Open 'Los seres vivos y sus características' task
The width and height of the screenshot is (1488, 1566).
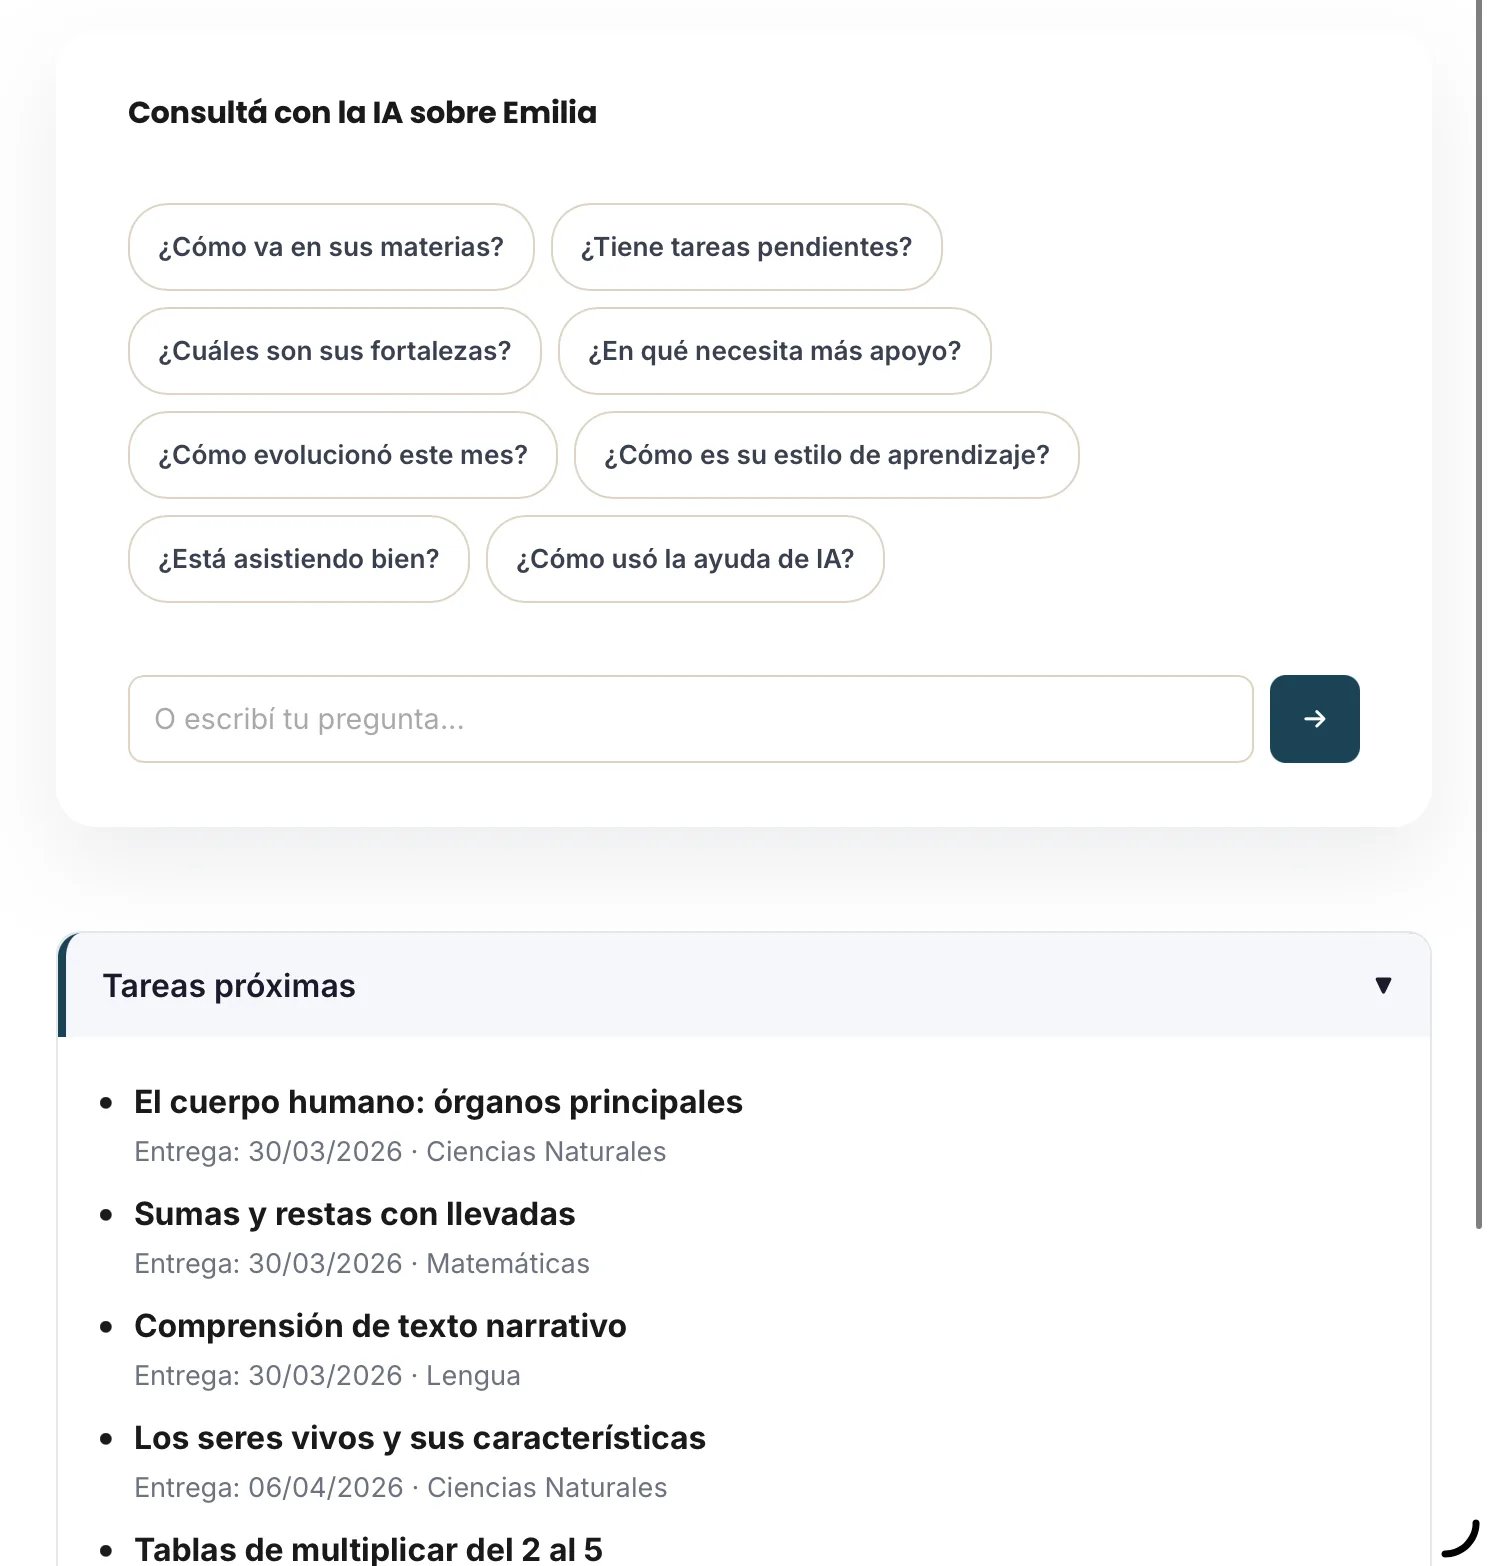(420, 1438)
